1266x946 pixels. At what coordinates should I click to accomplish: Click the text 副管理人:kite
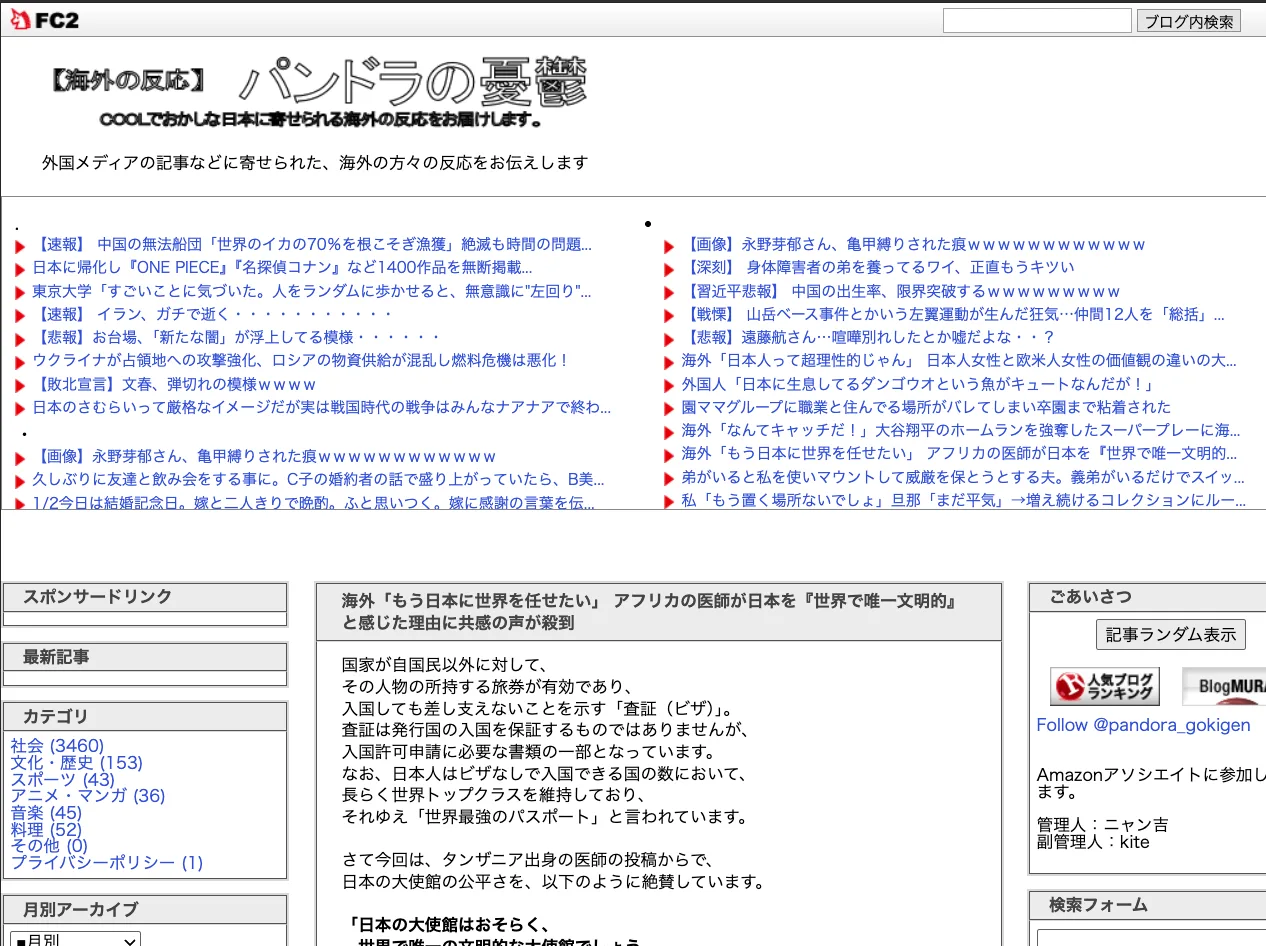click(x=1093, y=842)
